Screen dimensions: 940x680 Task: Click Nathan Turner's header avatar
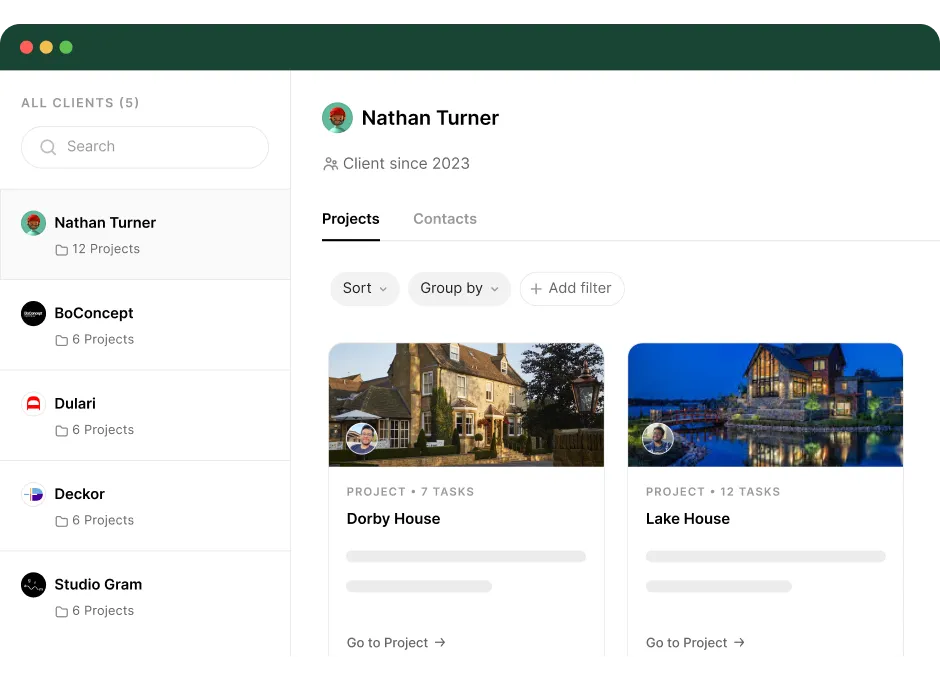point(338,118)
